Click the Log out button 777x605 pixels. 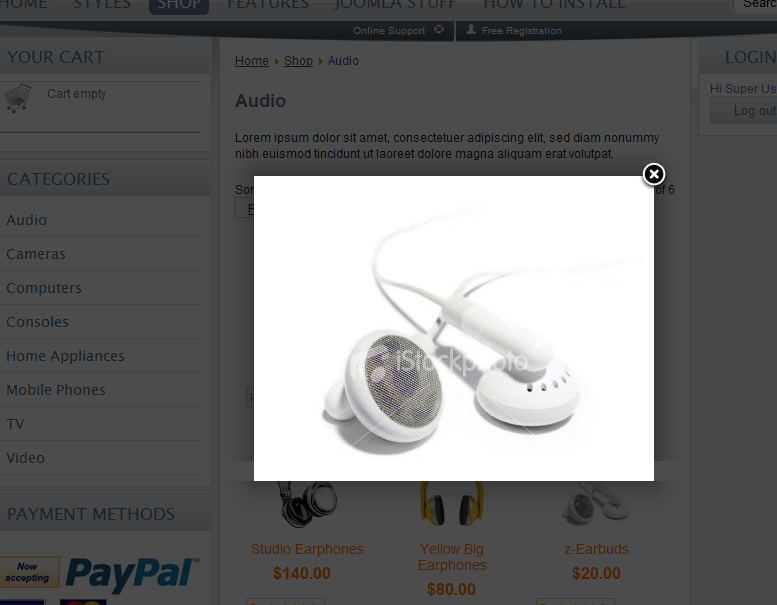coord(744,110)
